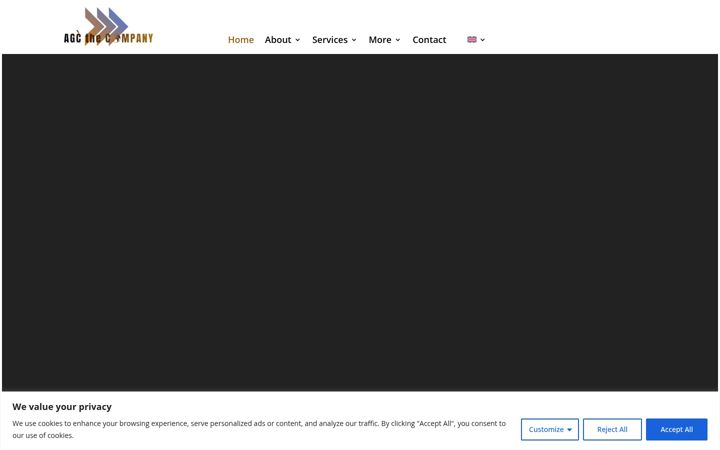720x450 pixels.
Task: Click the AGC the Company logo
Action: pos(108,27)
